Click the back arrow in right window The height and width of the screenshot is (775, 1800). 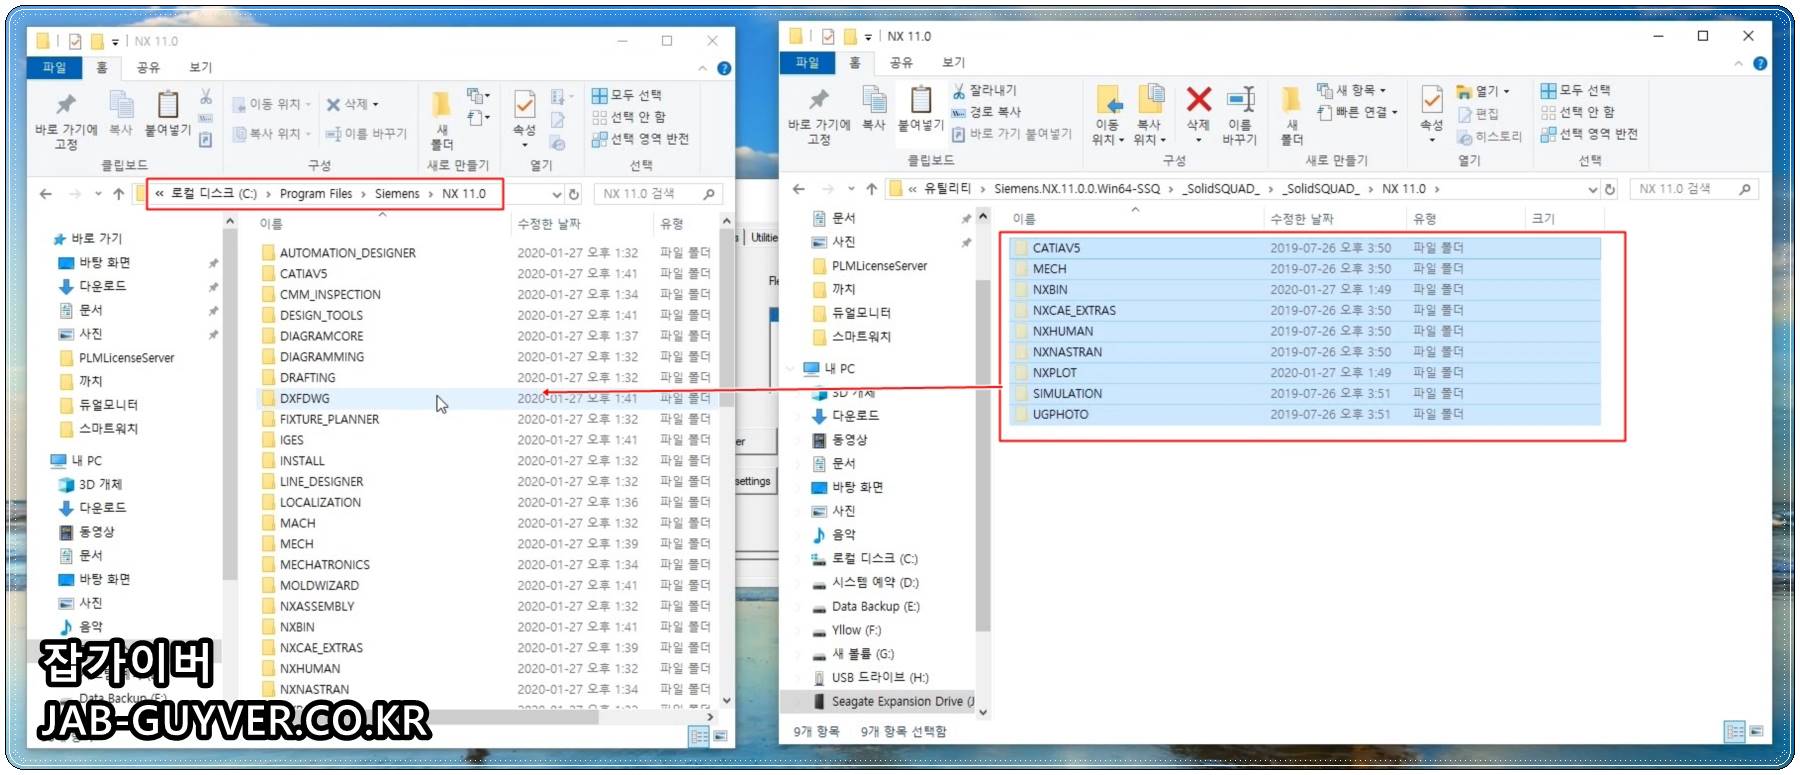click(x=798, y=189)
